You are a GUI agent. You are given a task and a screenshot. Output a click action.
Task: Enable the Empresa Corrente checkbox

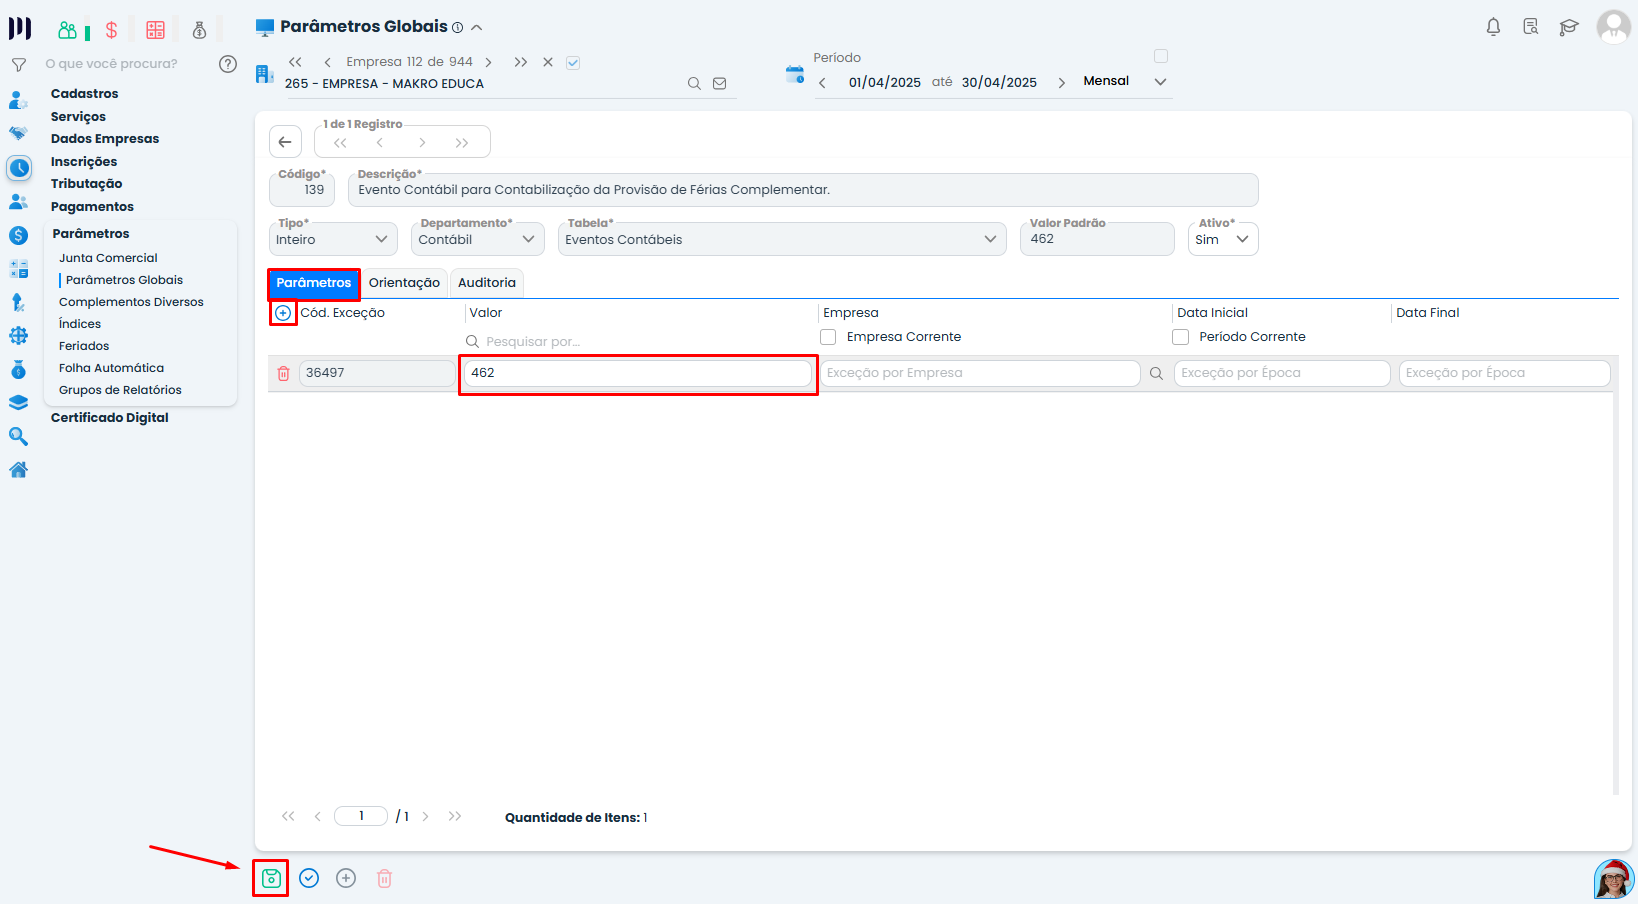tap(828, 337)
